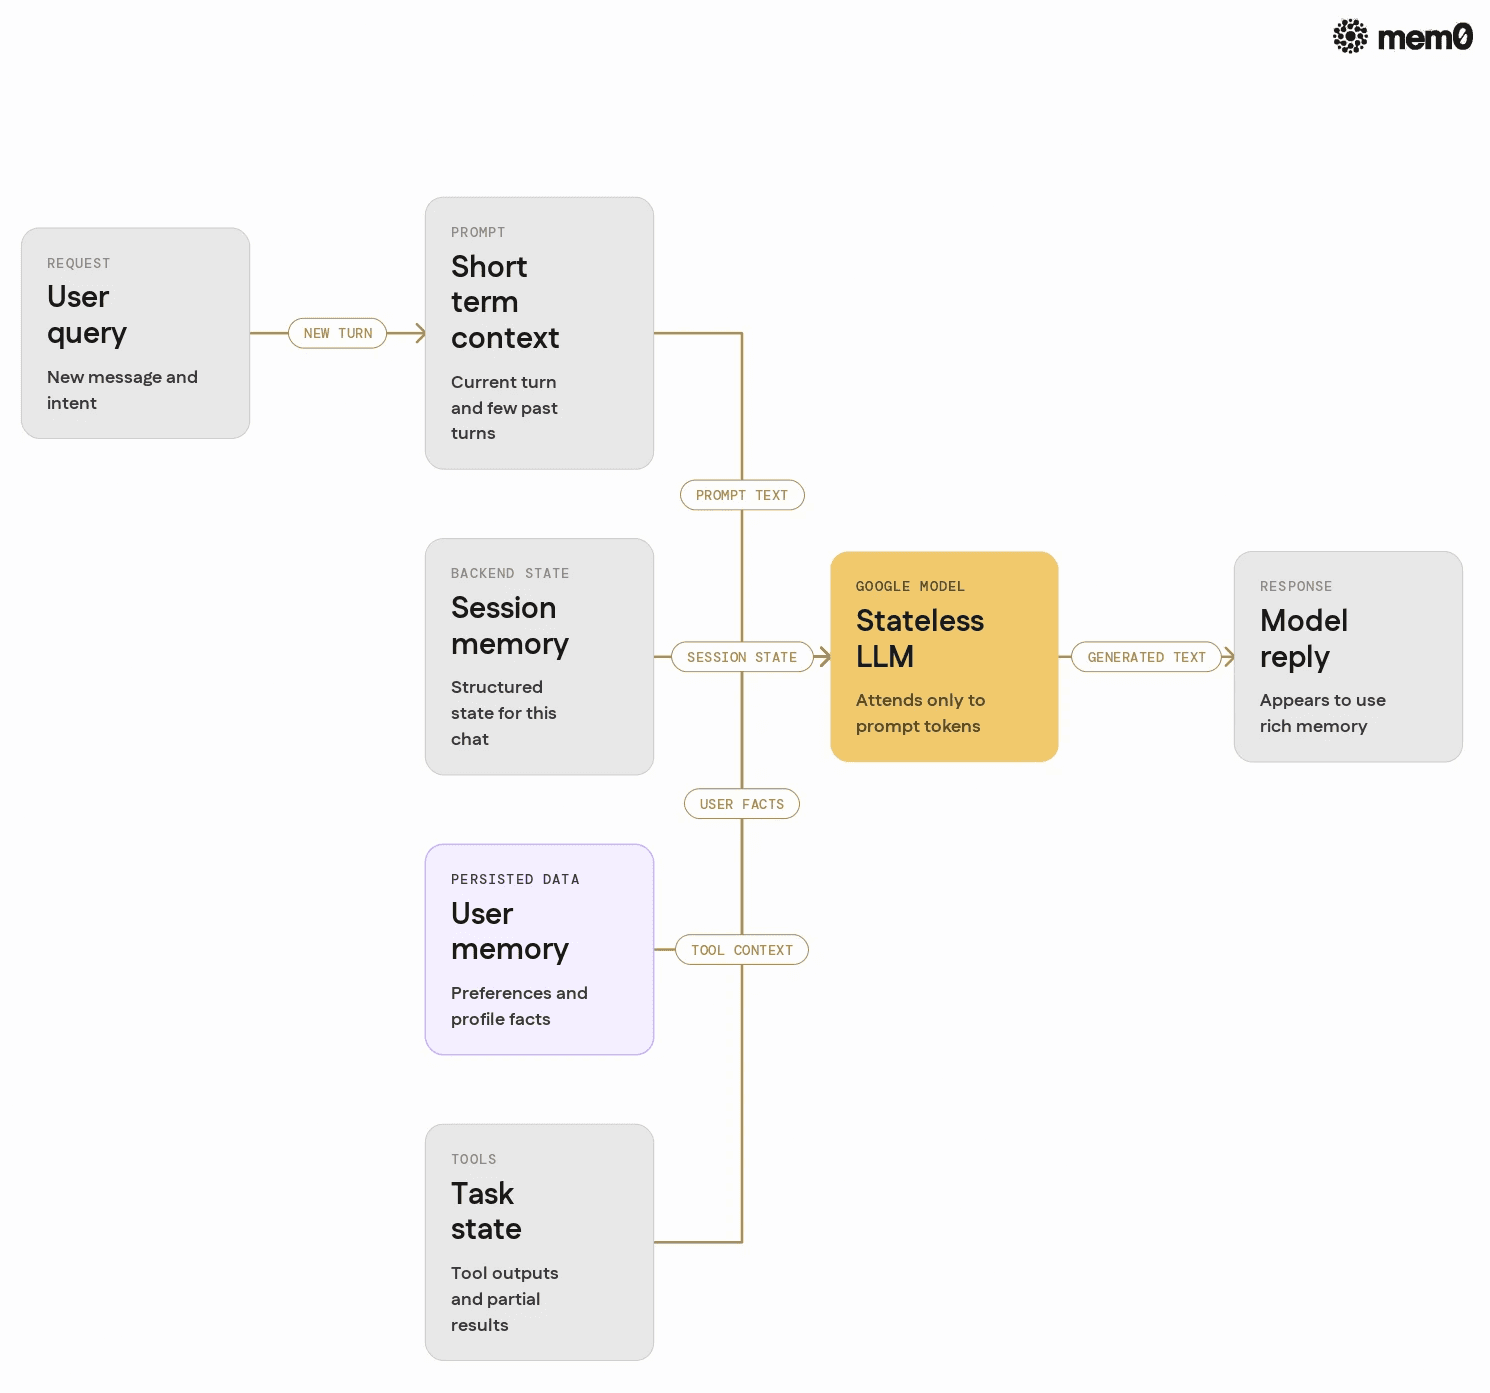Click the GENERATED TEXT connector label
Image resolution: width=1490 pixels, height=1393 pixels.
point(1147,657)
